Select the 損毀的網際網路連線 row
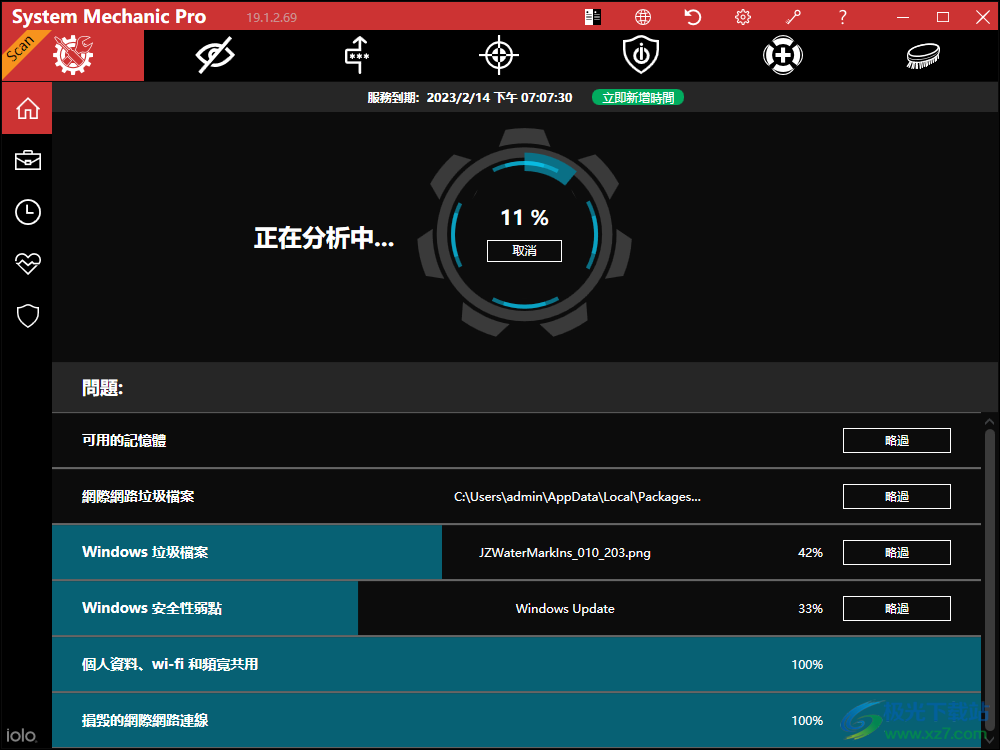 coord(517,721)
